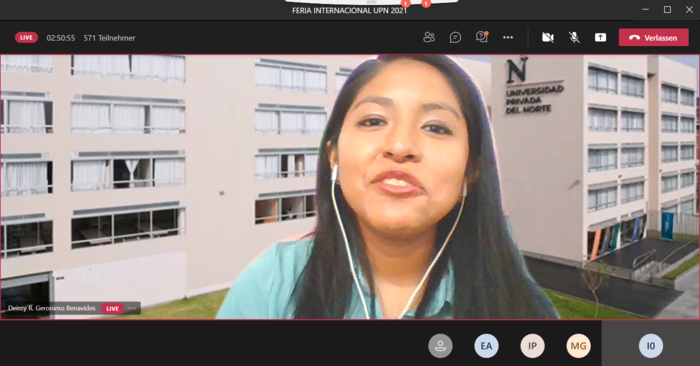This screenshot has width=700, height=366.
Task: Toggle the muted microphone icon
Action: pyautogui.click(x=574, y=37)
